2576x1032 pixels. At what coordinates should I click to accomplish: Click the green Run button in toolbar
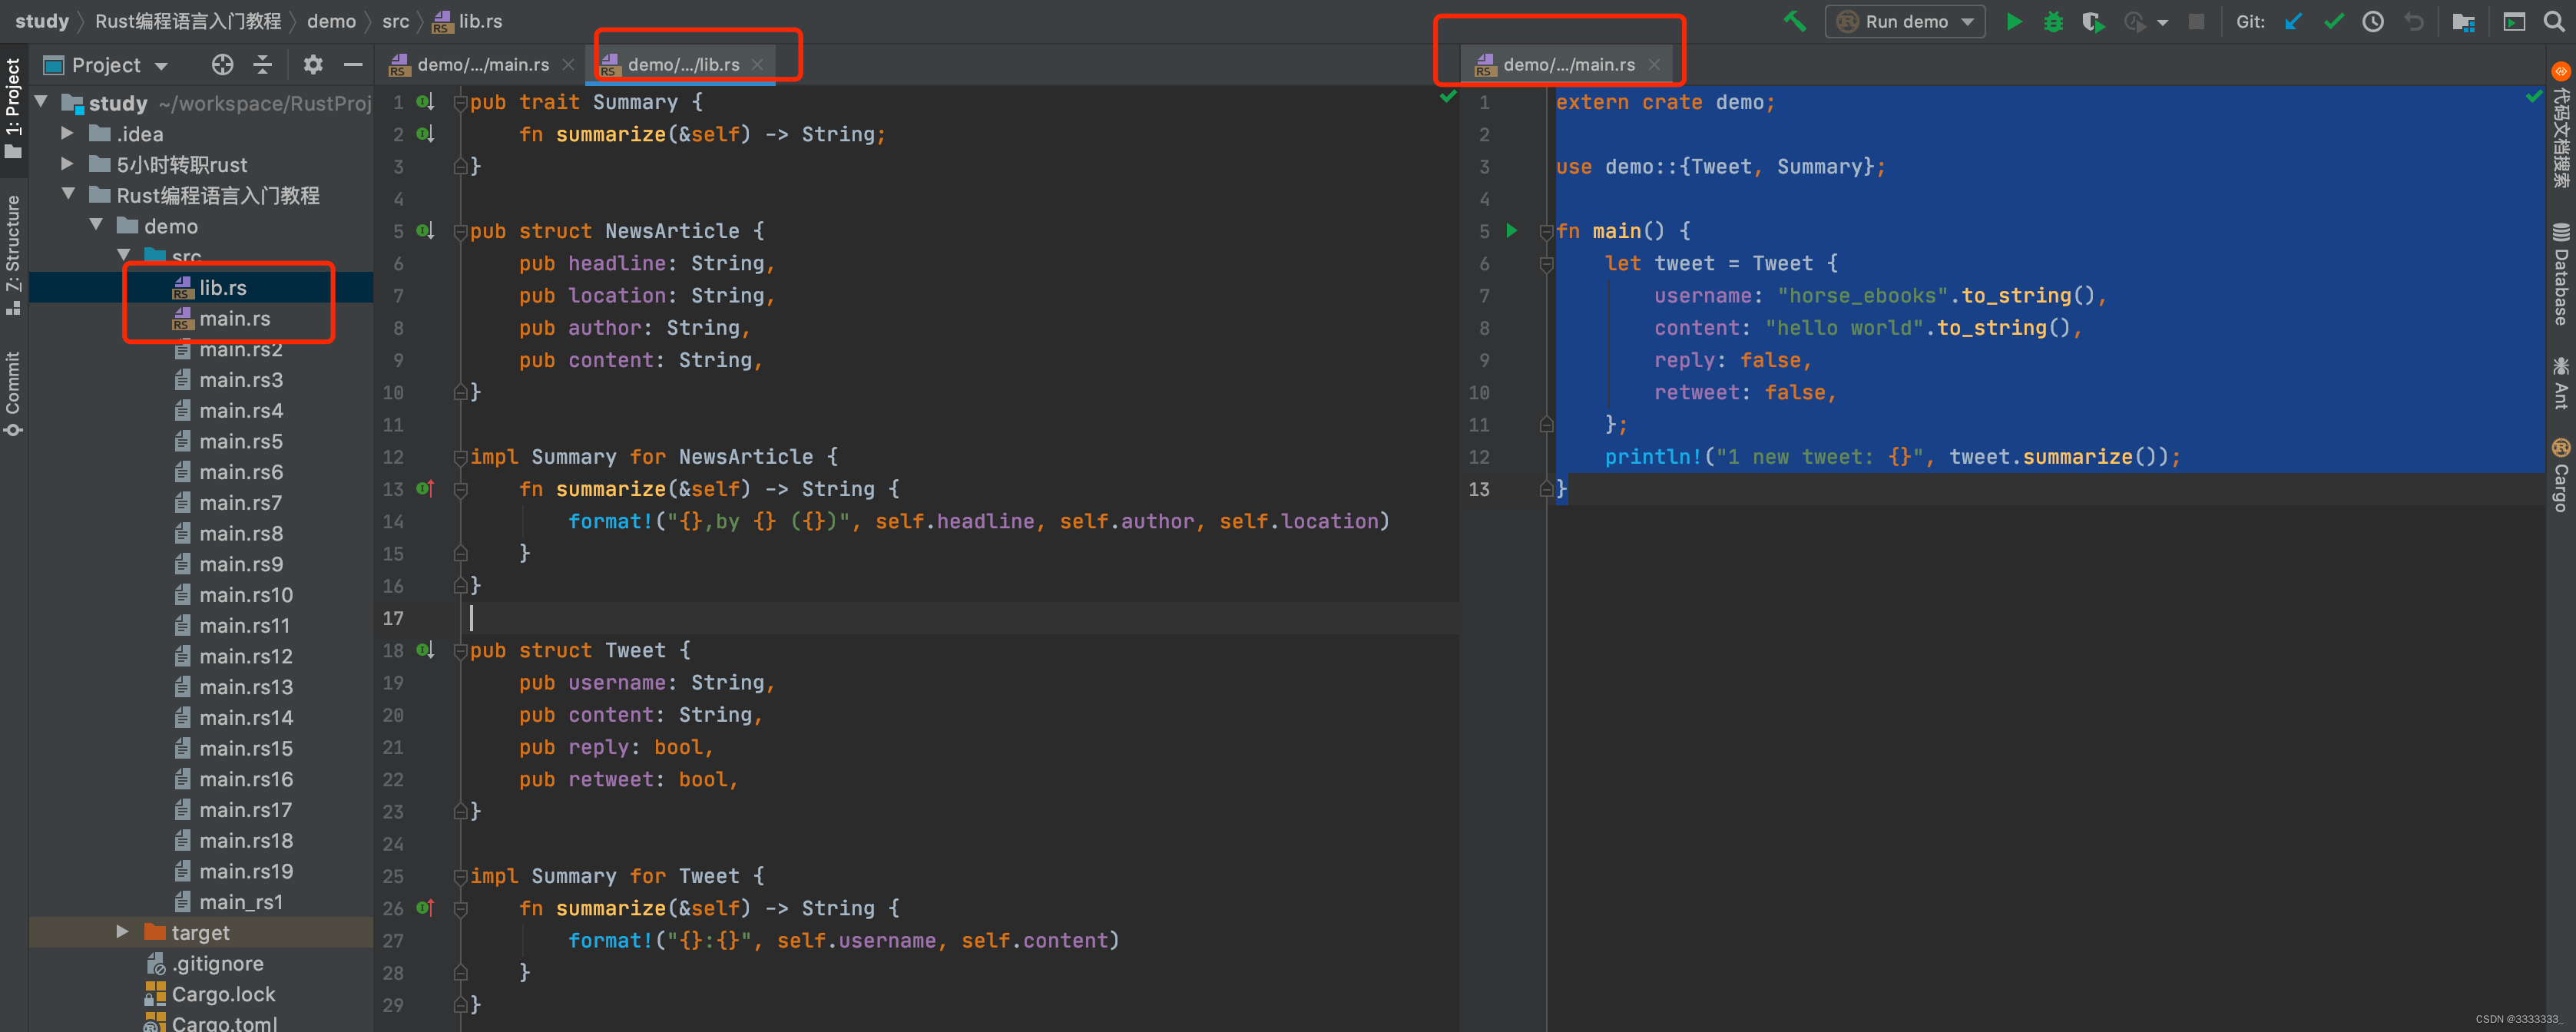pos(2014,21)
